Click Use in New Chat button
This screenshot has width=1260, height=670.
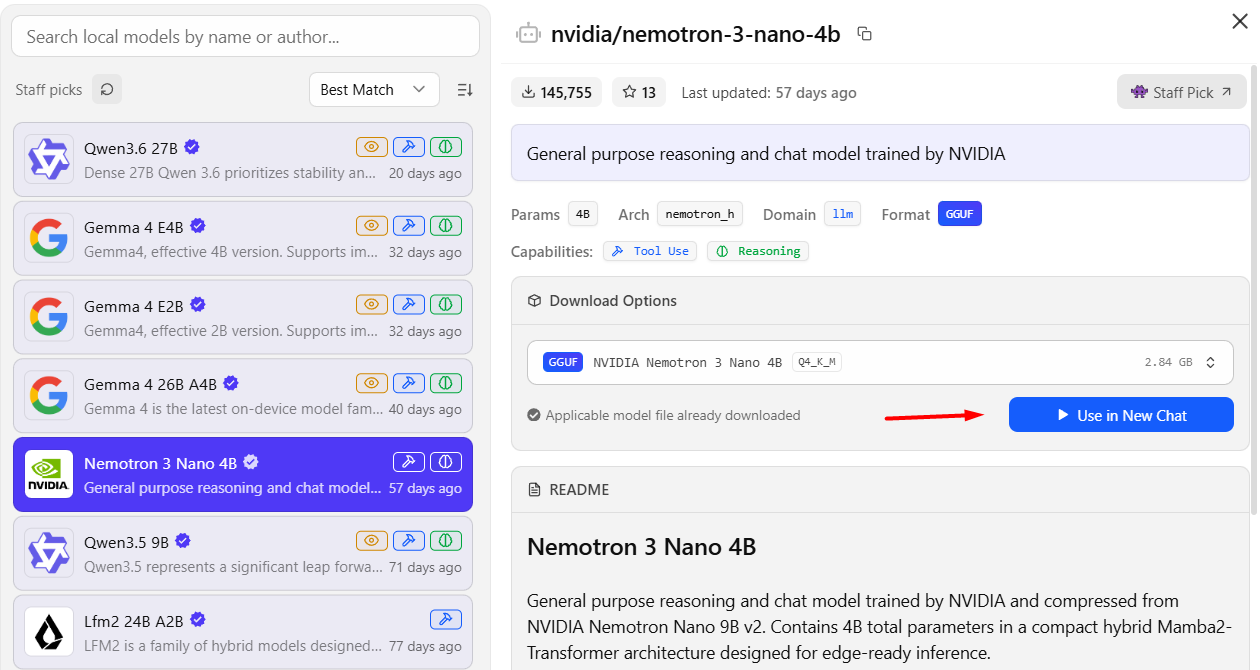point(1121,415)
